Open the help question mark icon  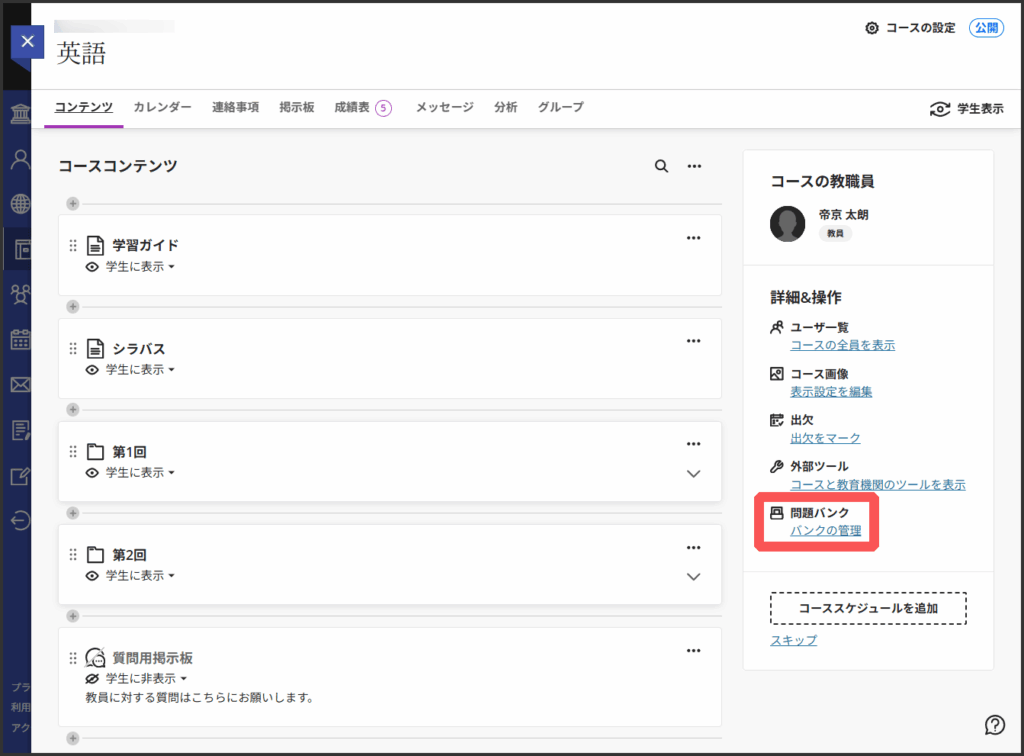994,724
